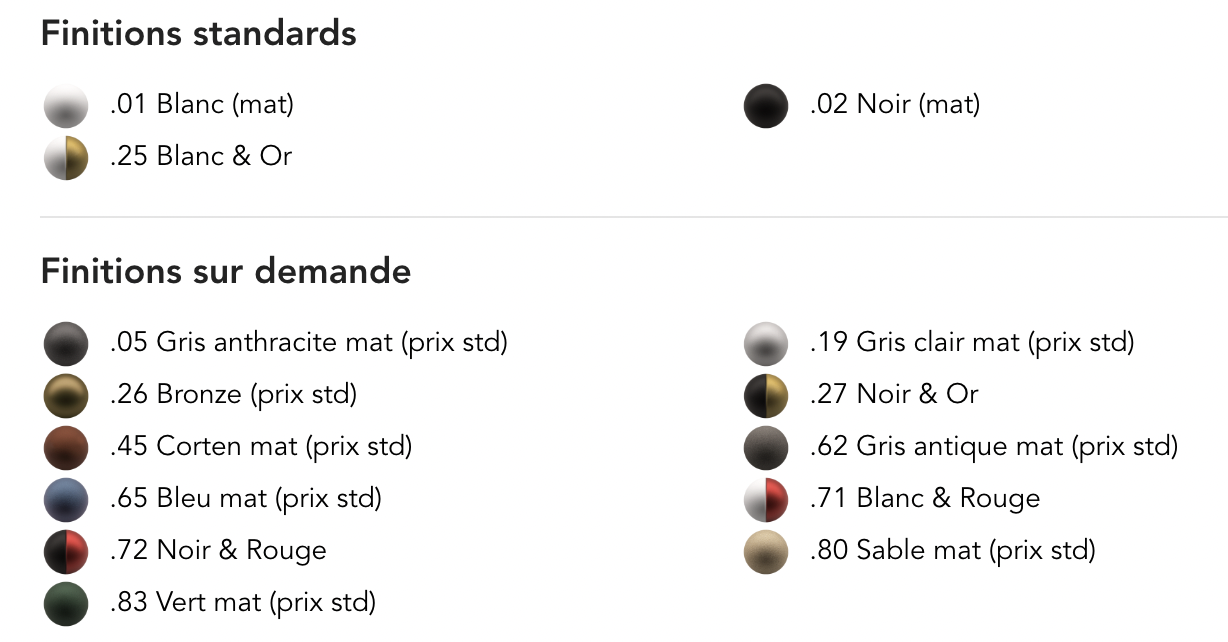This screenshot has height=642, width=1228.
Task: Click the ".02 Noir (mat)" label
Action: 895,104
